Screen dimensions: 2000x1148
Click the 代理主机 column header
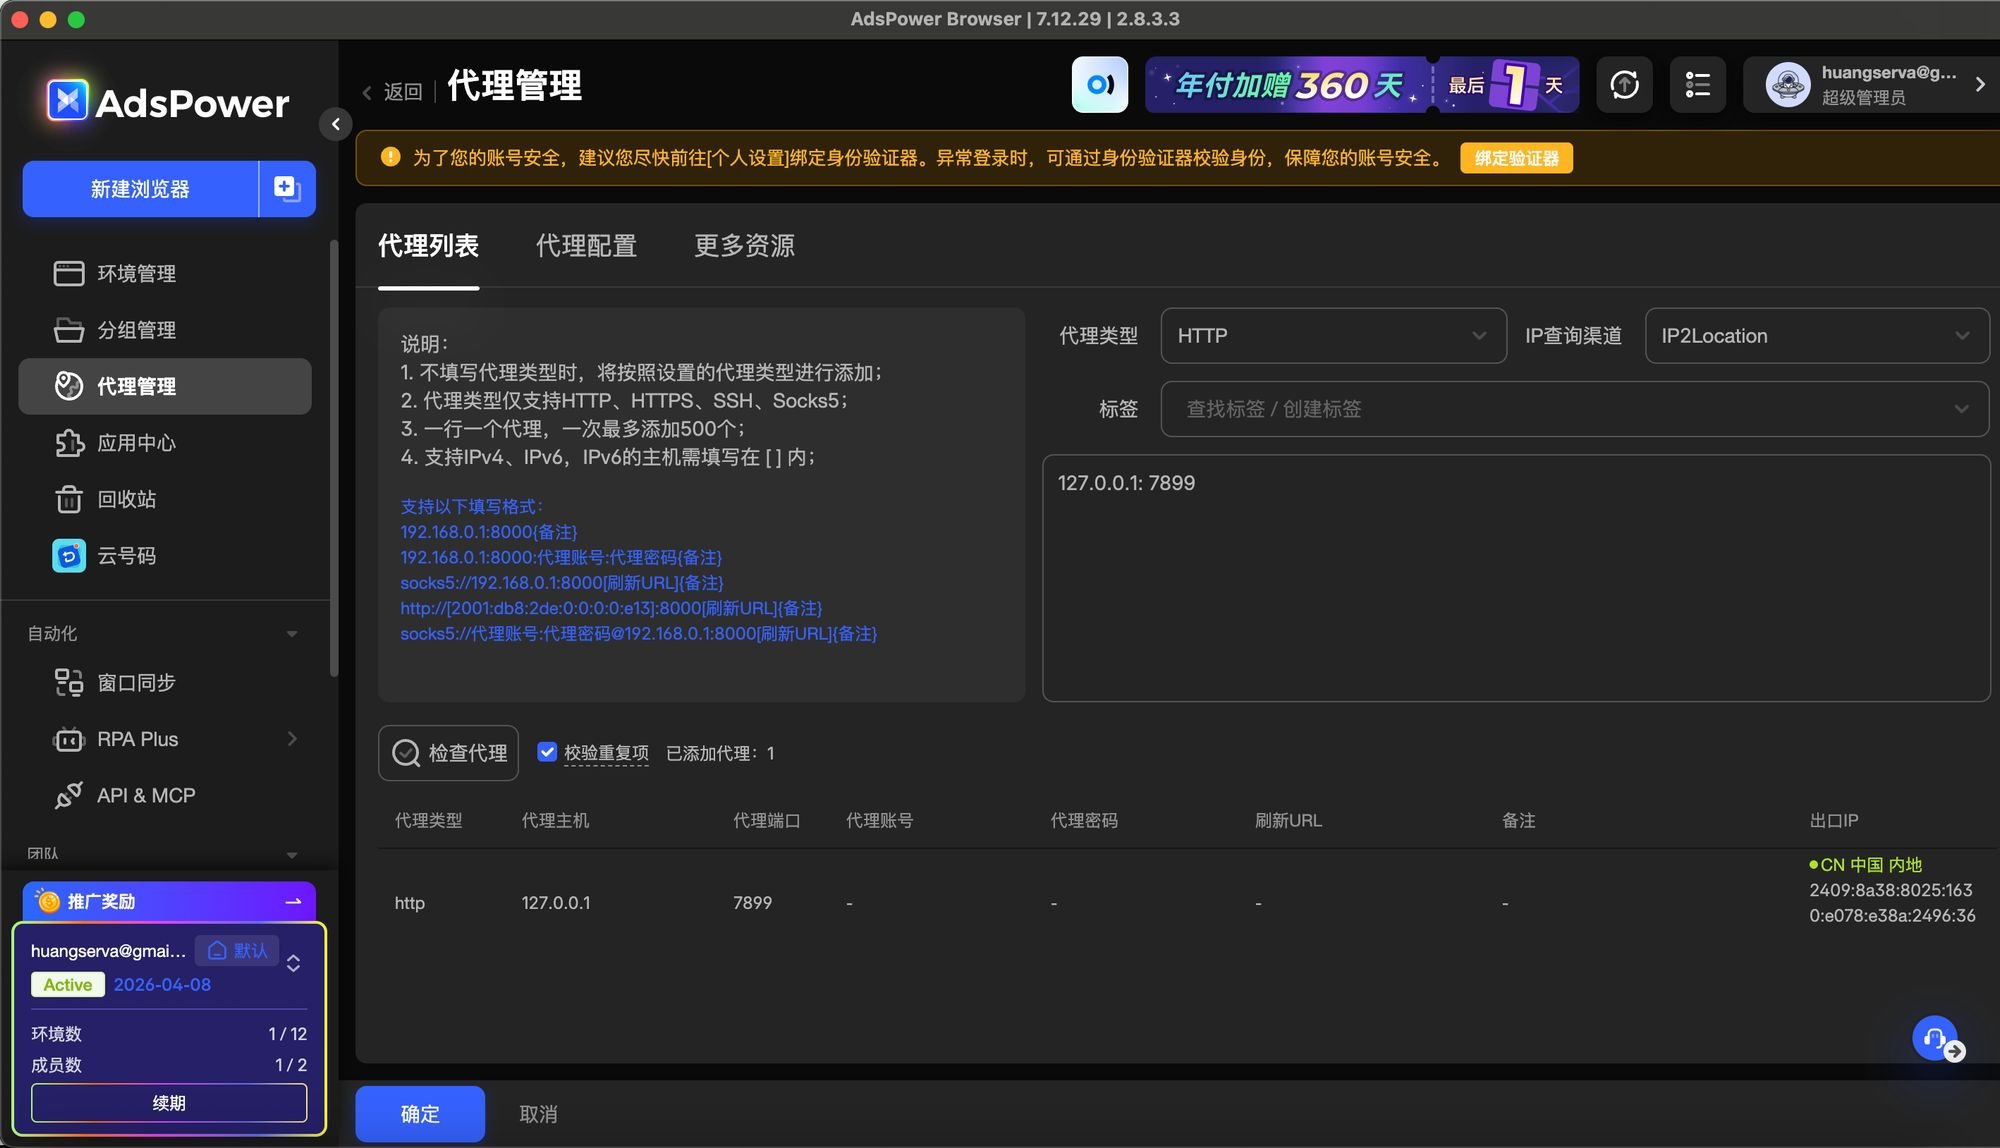[x=555, y=821]
